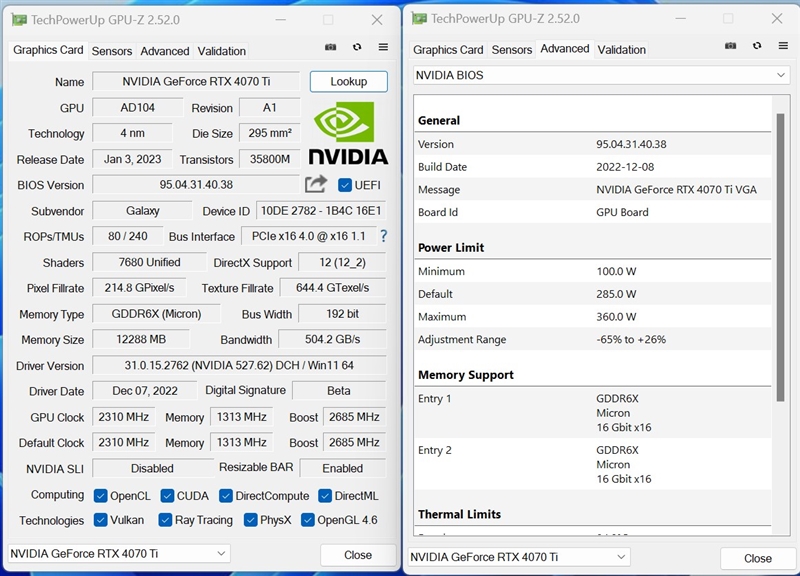This screenshot has width=800, height=576.
Task: Click the Maximum power limit 360.0 W value
Action: 616,317
